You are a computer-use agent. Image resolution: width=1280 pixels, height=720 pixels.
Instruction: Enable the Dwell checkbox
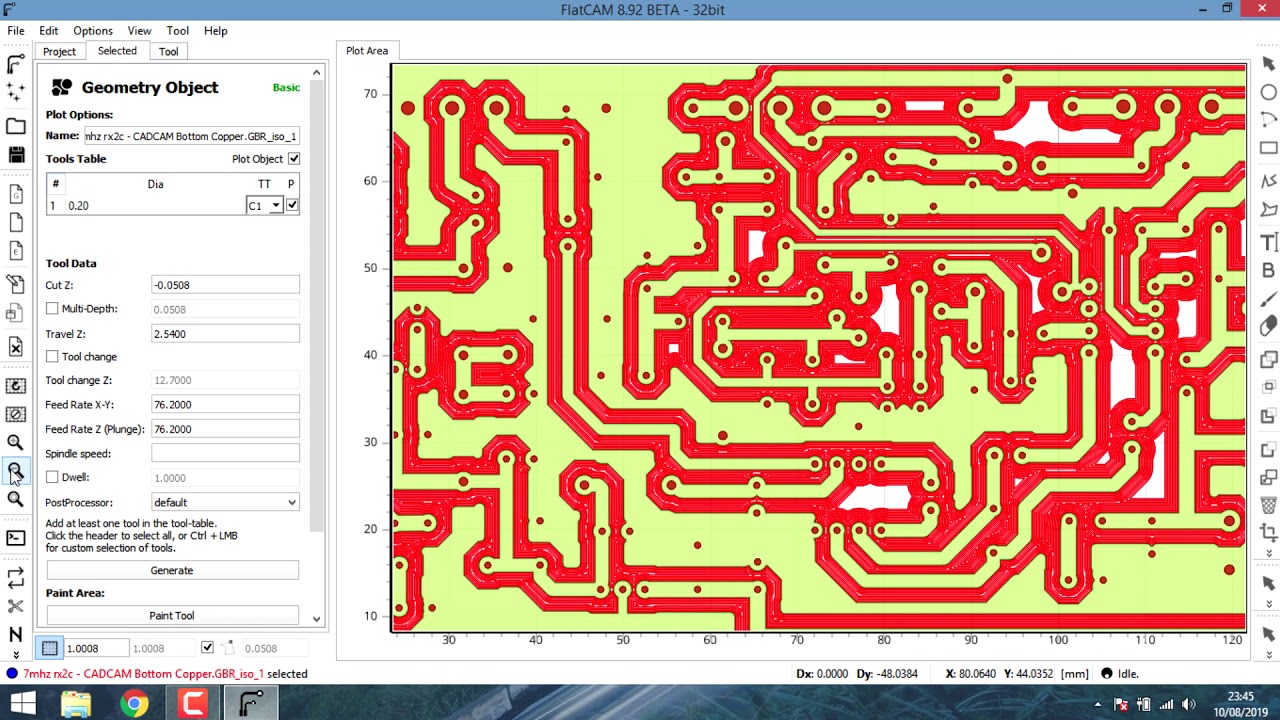click(x=52, y=478)
